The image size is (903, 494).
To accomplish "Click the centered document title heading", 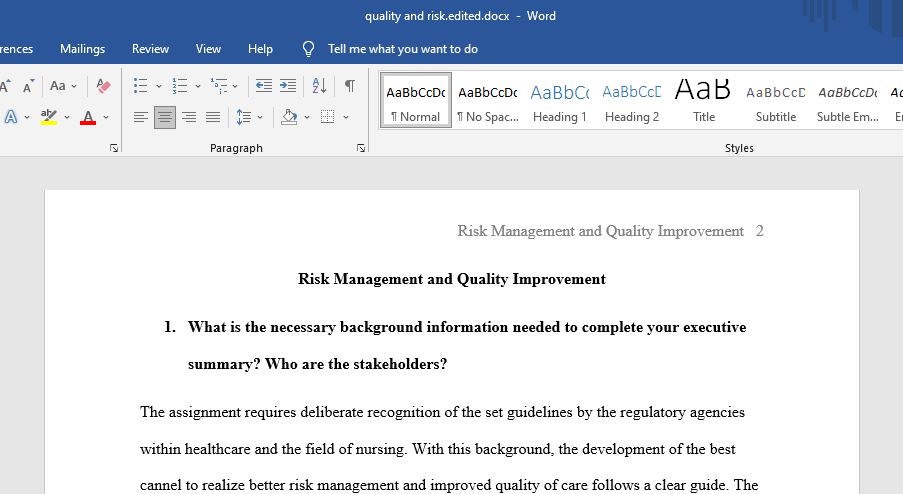I will [x=452, y=279].
